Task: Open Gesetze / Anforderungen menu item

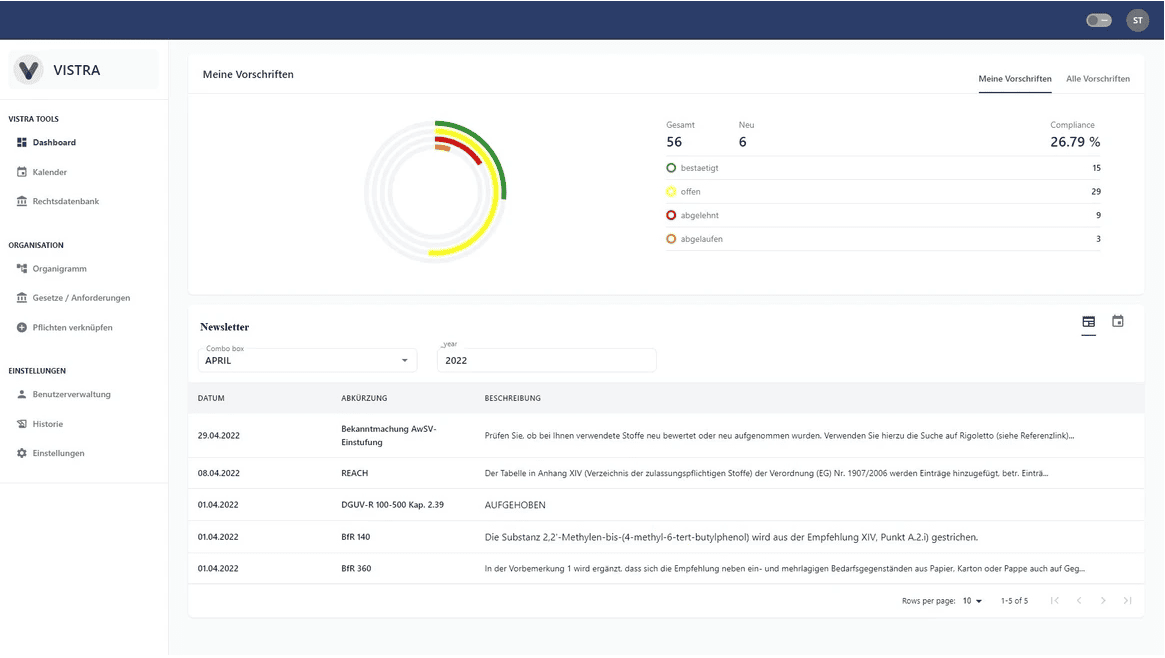Action: click(81, 298)
